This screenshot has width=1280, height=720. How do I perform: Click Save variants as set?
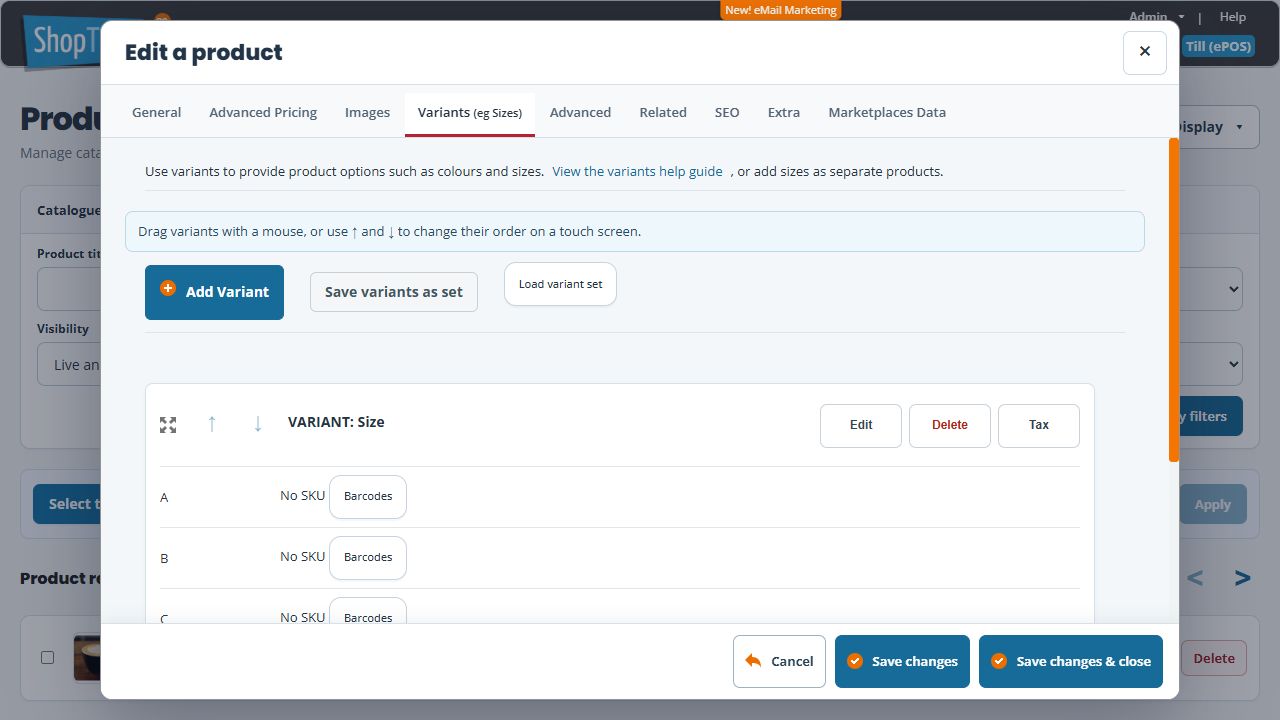coord(394,292)
